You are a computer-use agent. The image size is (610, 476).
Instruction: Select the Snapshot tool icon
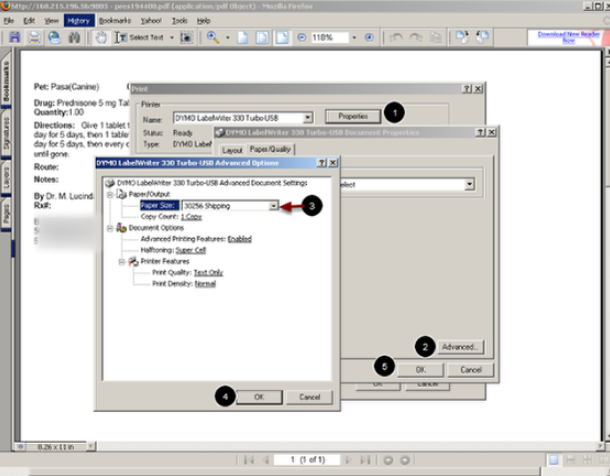tap(187, 37)
